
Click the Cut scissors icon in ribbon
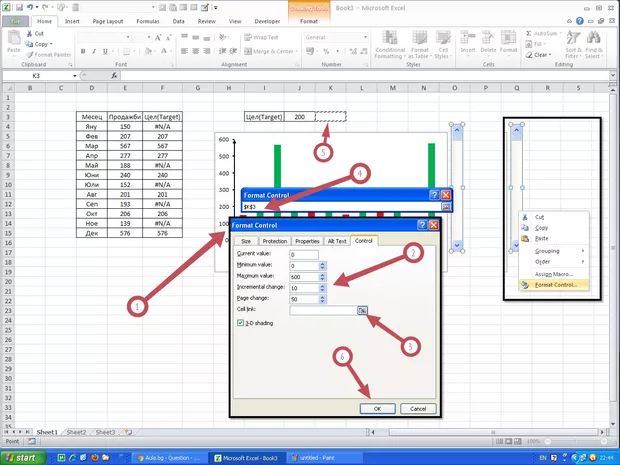29,34
